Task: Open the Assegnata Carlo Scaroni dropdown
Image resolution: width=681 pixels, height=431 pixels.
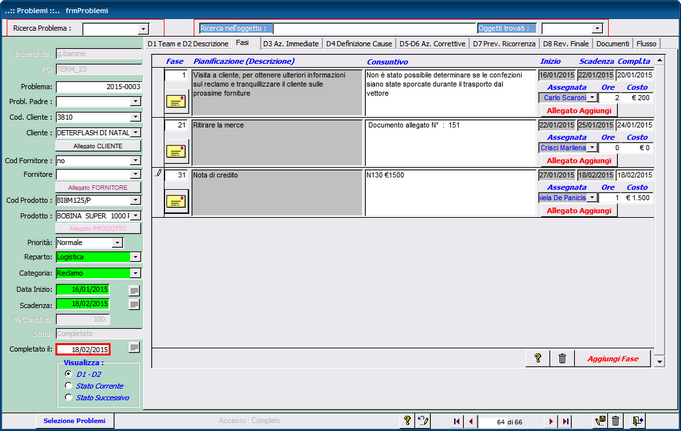Action: 592,98
